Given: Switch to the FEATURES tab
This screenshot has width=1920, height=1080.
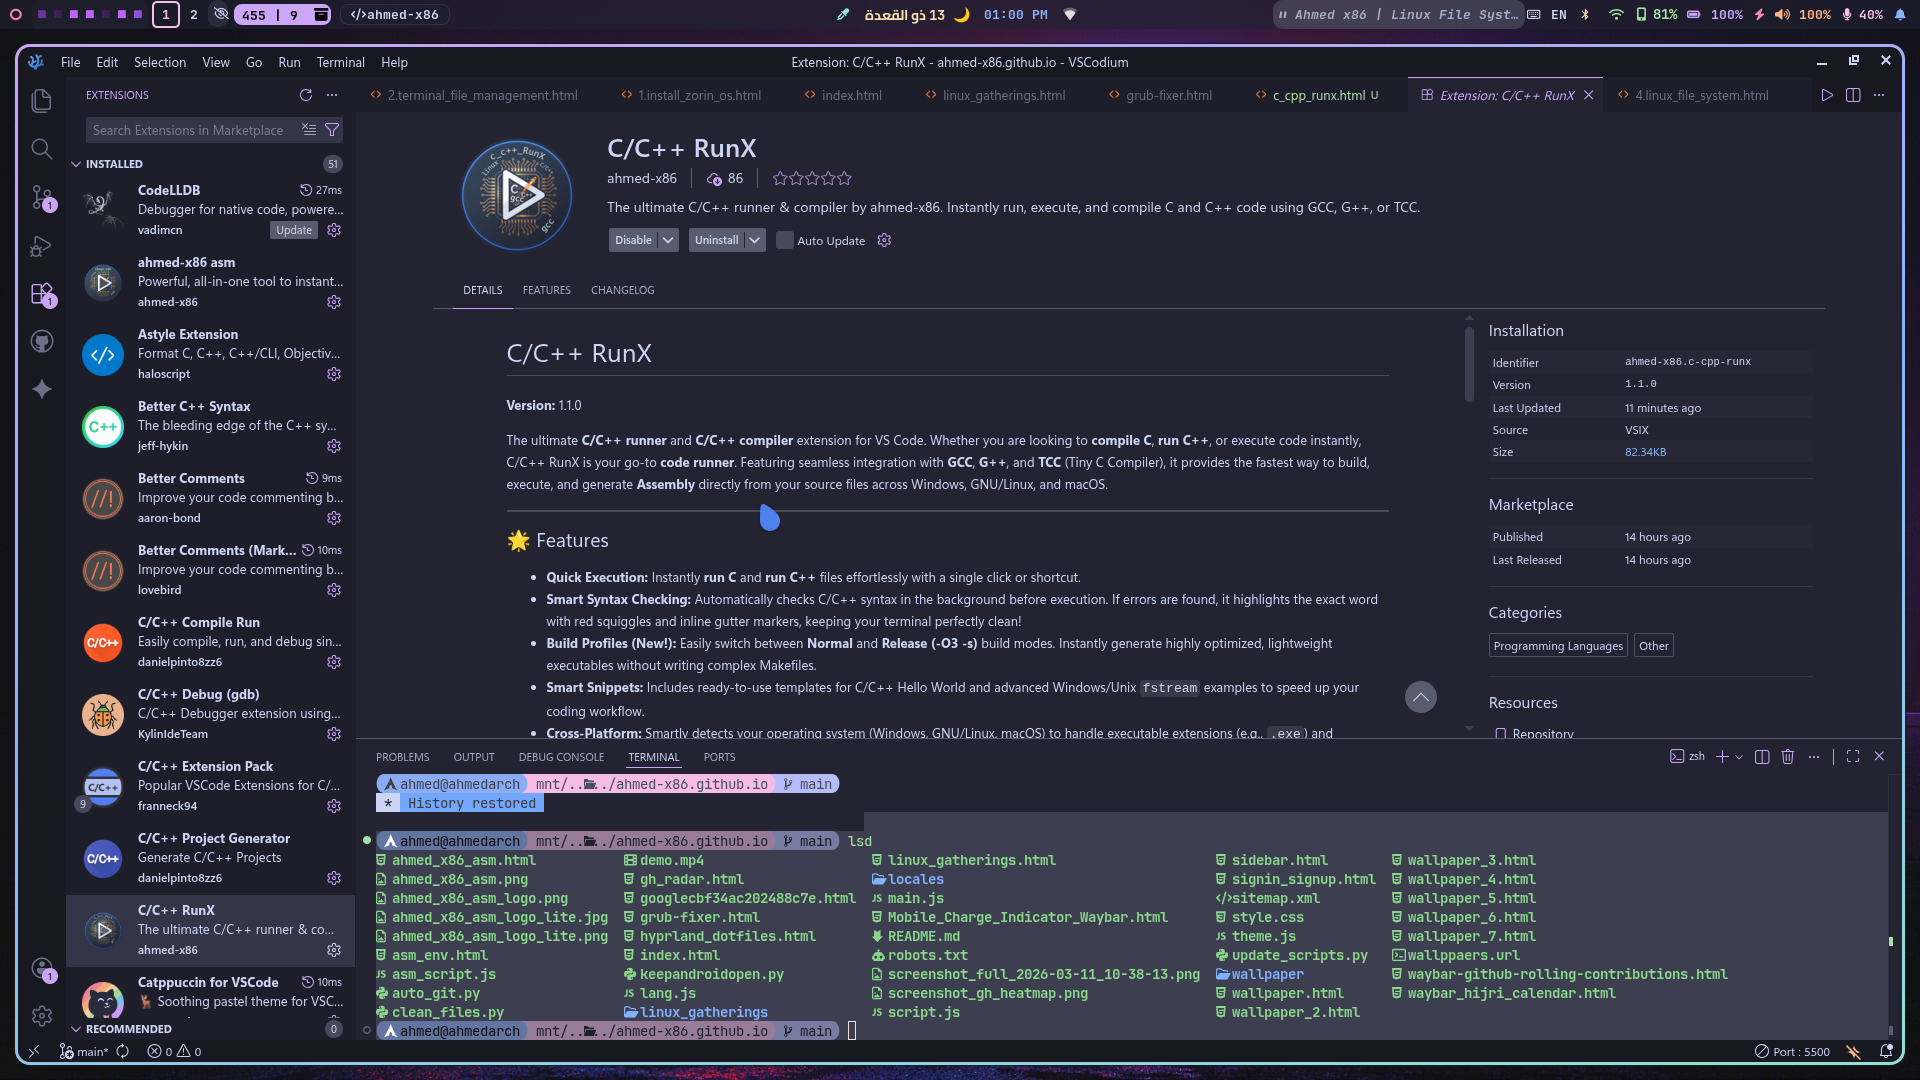Looking at the screenshot, I should pos(546,290).
